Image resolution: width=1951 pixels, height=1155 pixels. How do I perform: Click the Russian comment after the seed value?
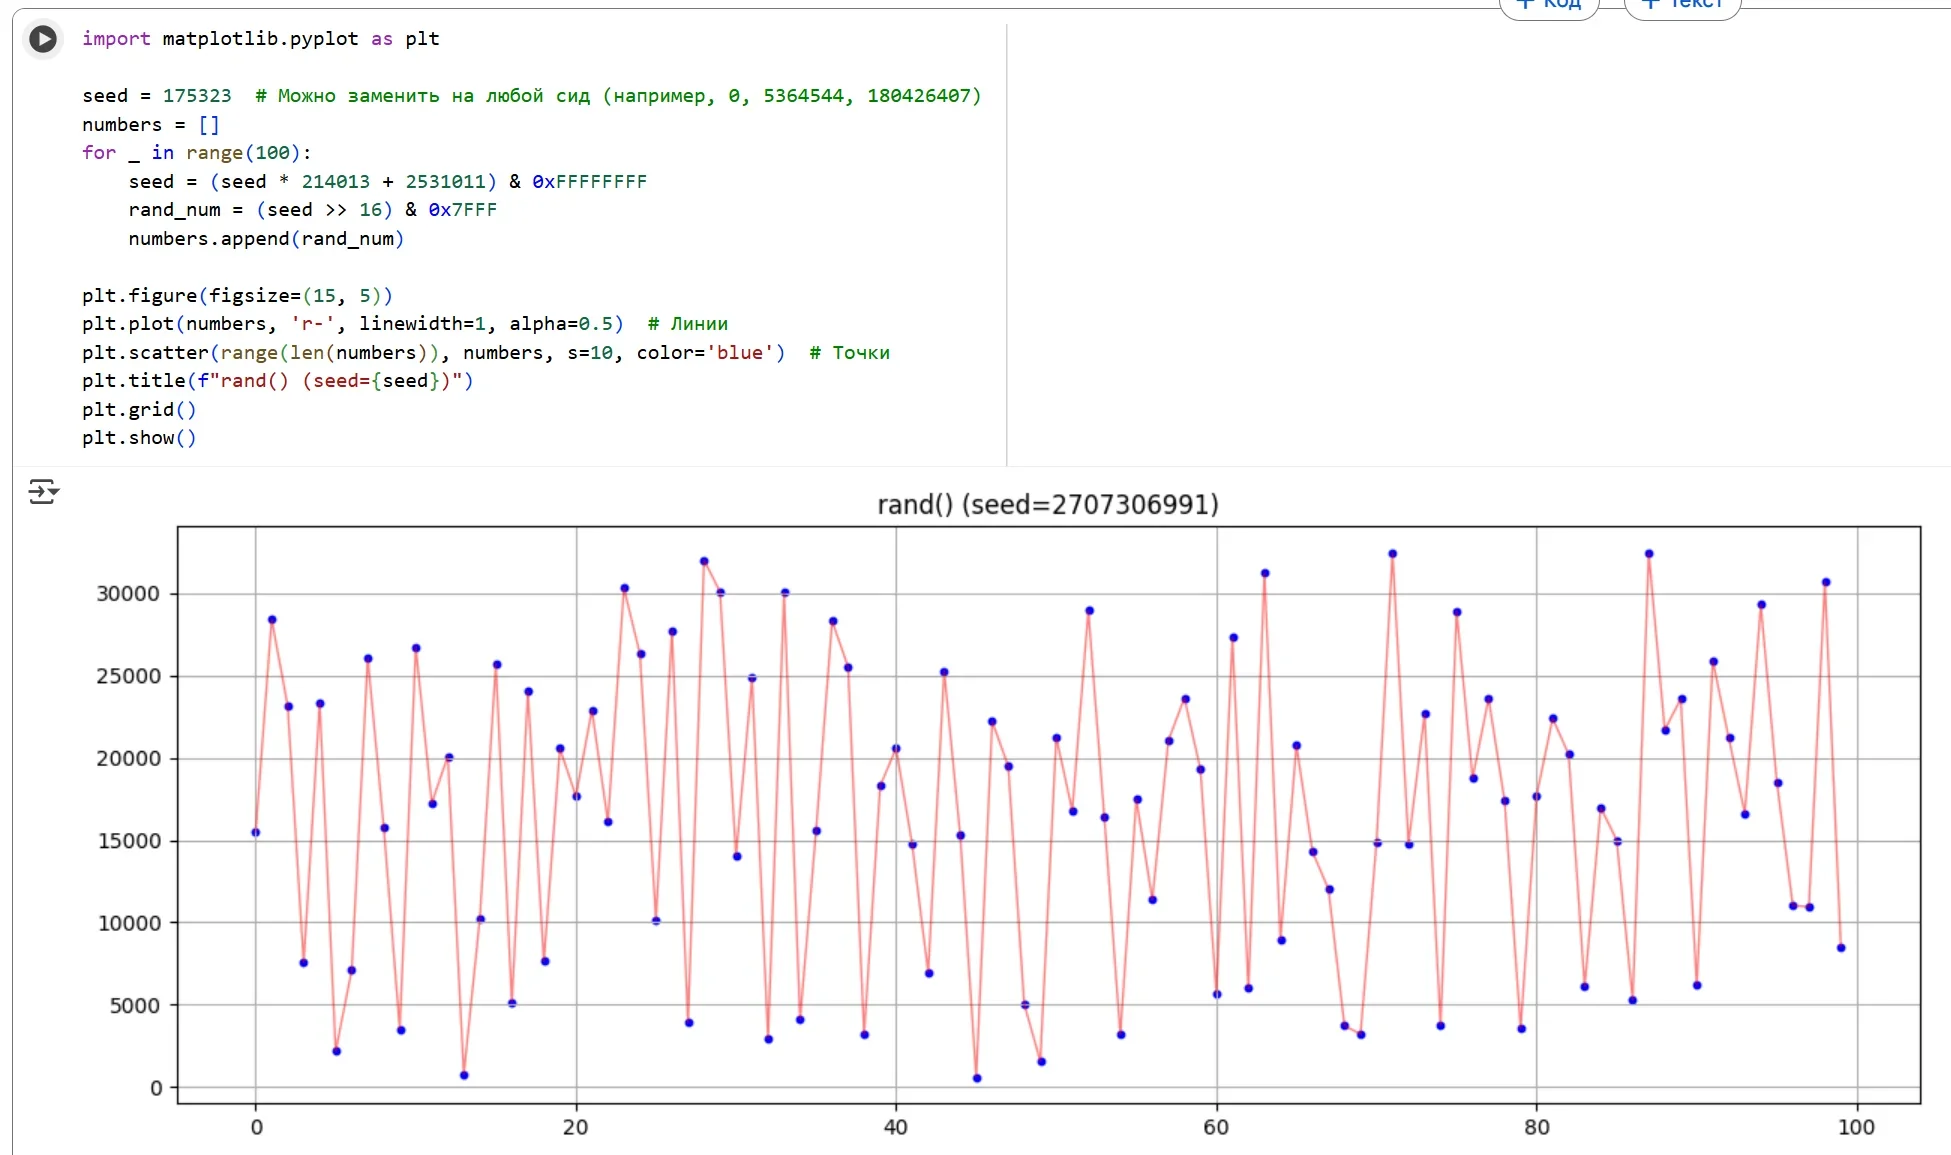coord(618,96)
